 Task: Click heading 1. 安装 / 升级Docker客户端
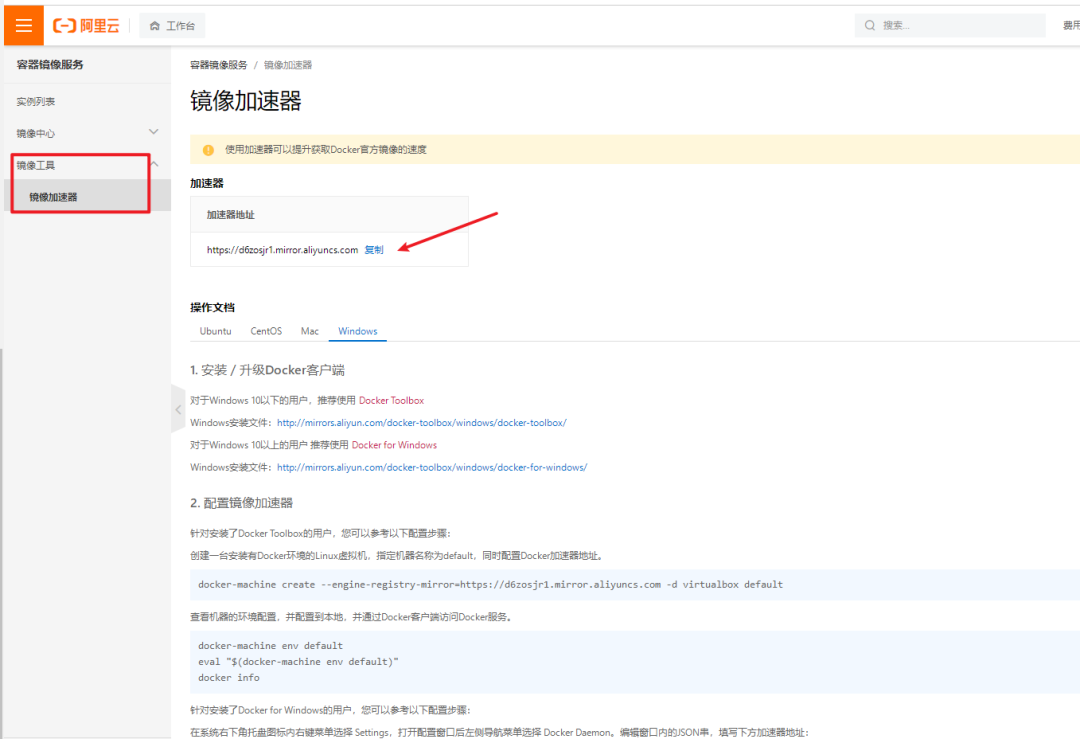267,370
